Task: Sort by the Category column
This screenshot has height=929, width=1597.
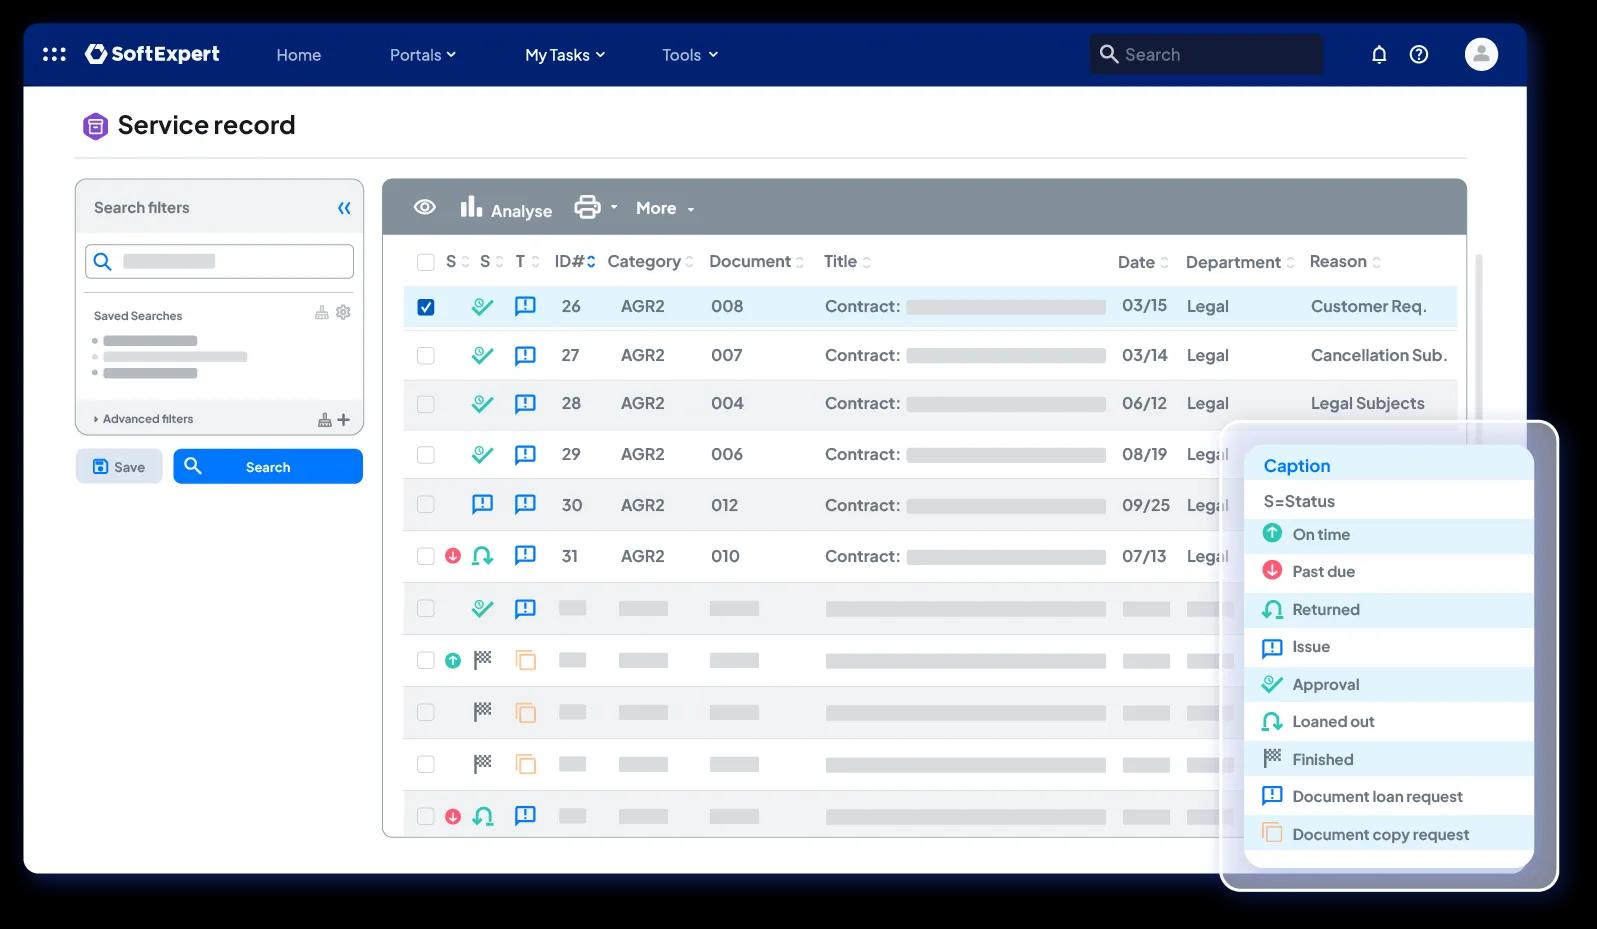Action: coord(650,261)
